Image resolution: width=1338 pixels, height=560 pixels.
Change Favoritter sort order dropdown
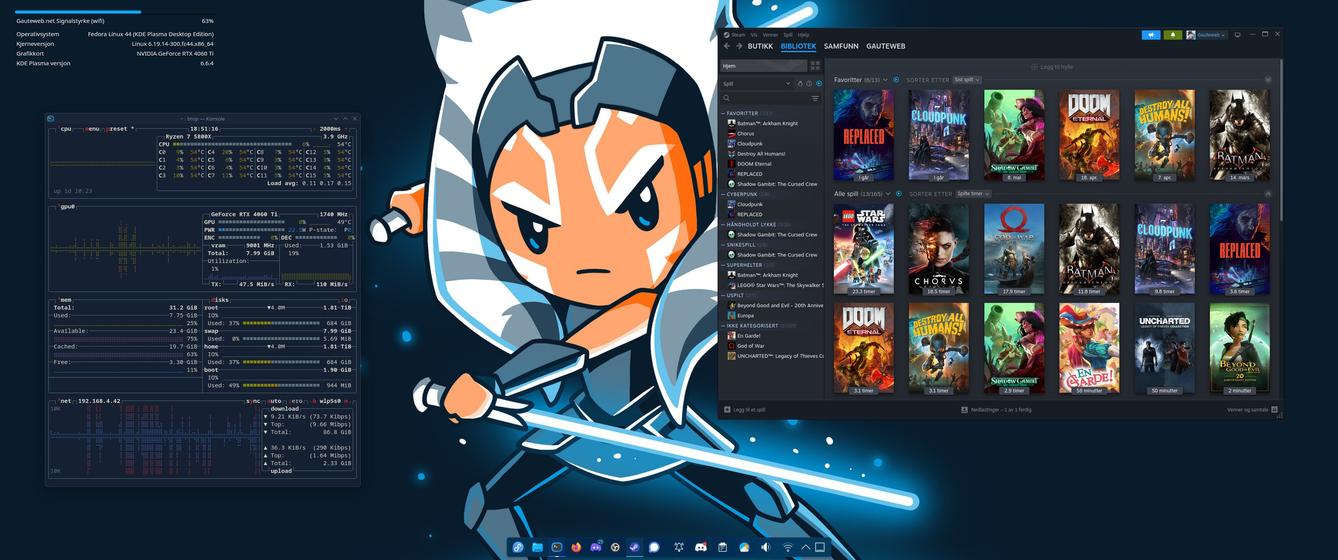click(x=967, y=80)
